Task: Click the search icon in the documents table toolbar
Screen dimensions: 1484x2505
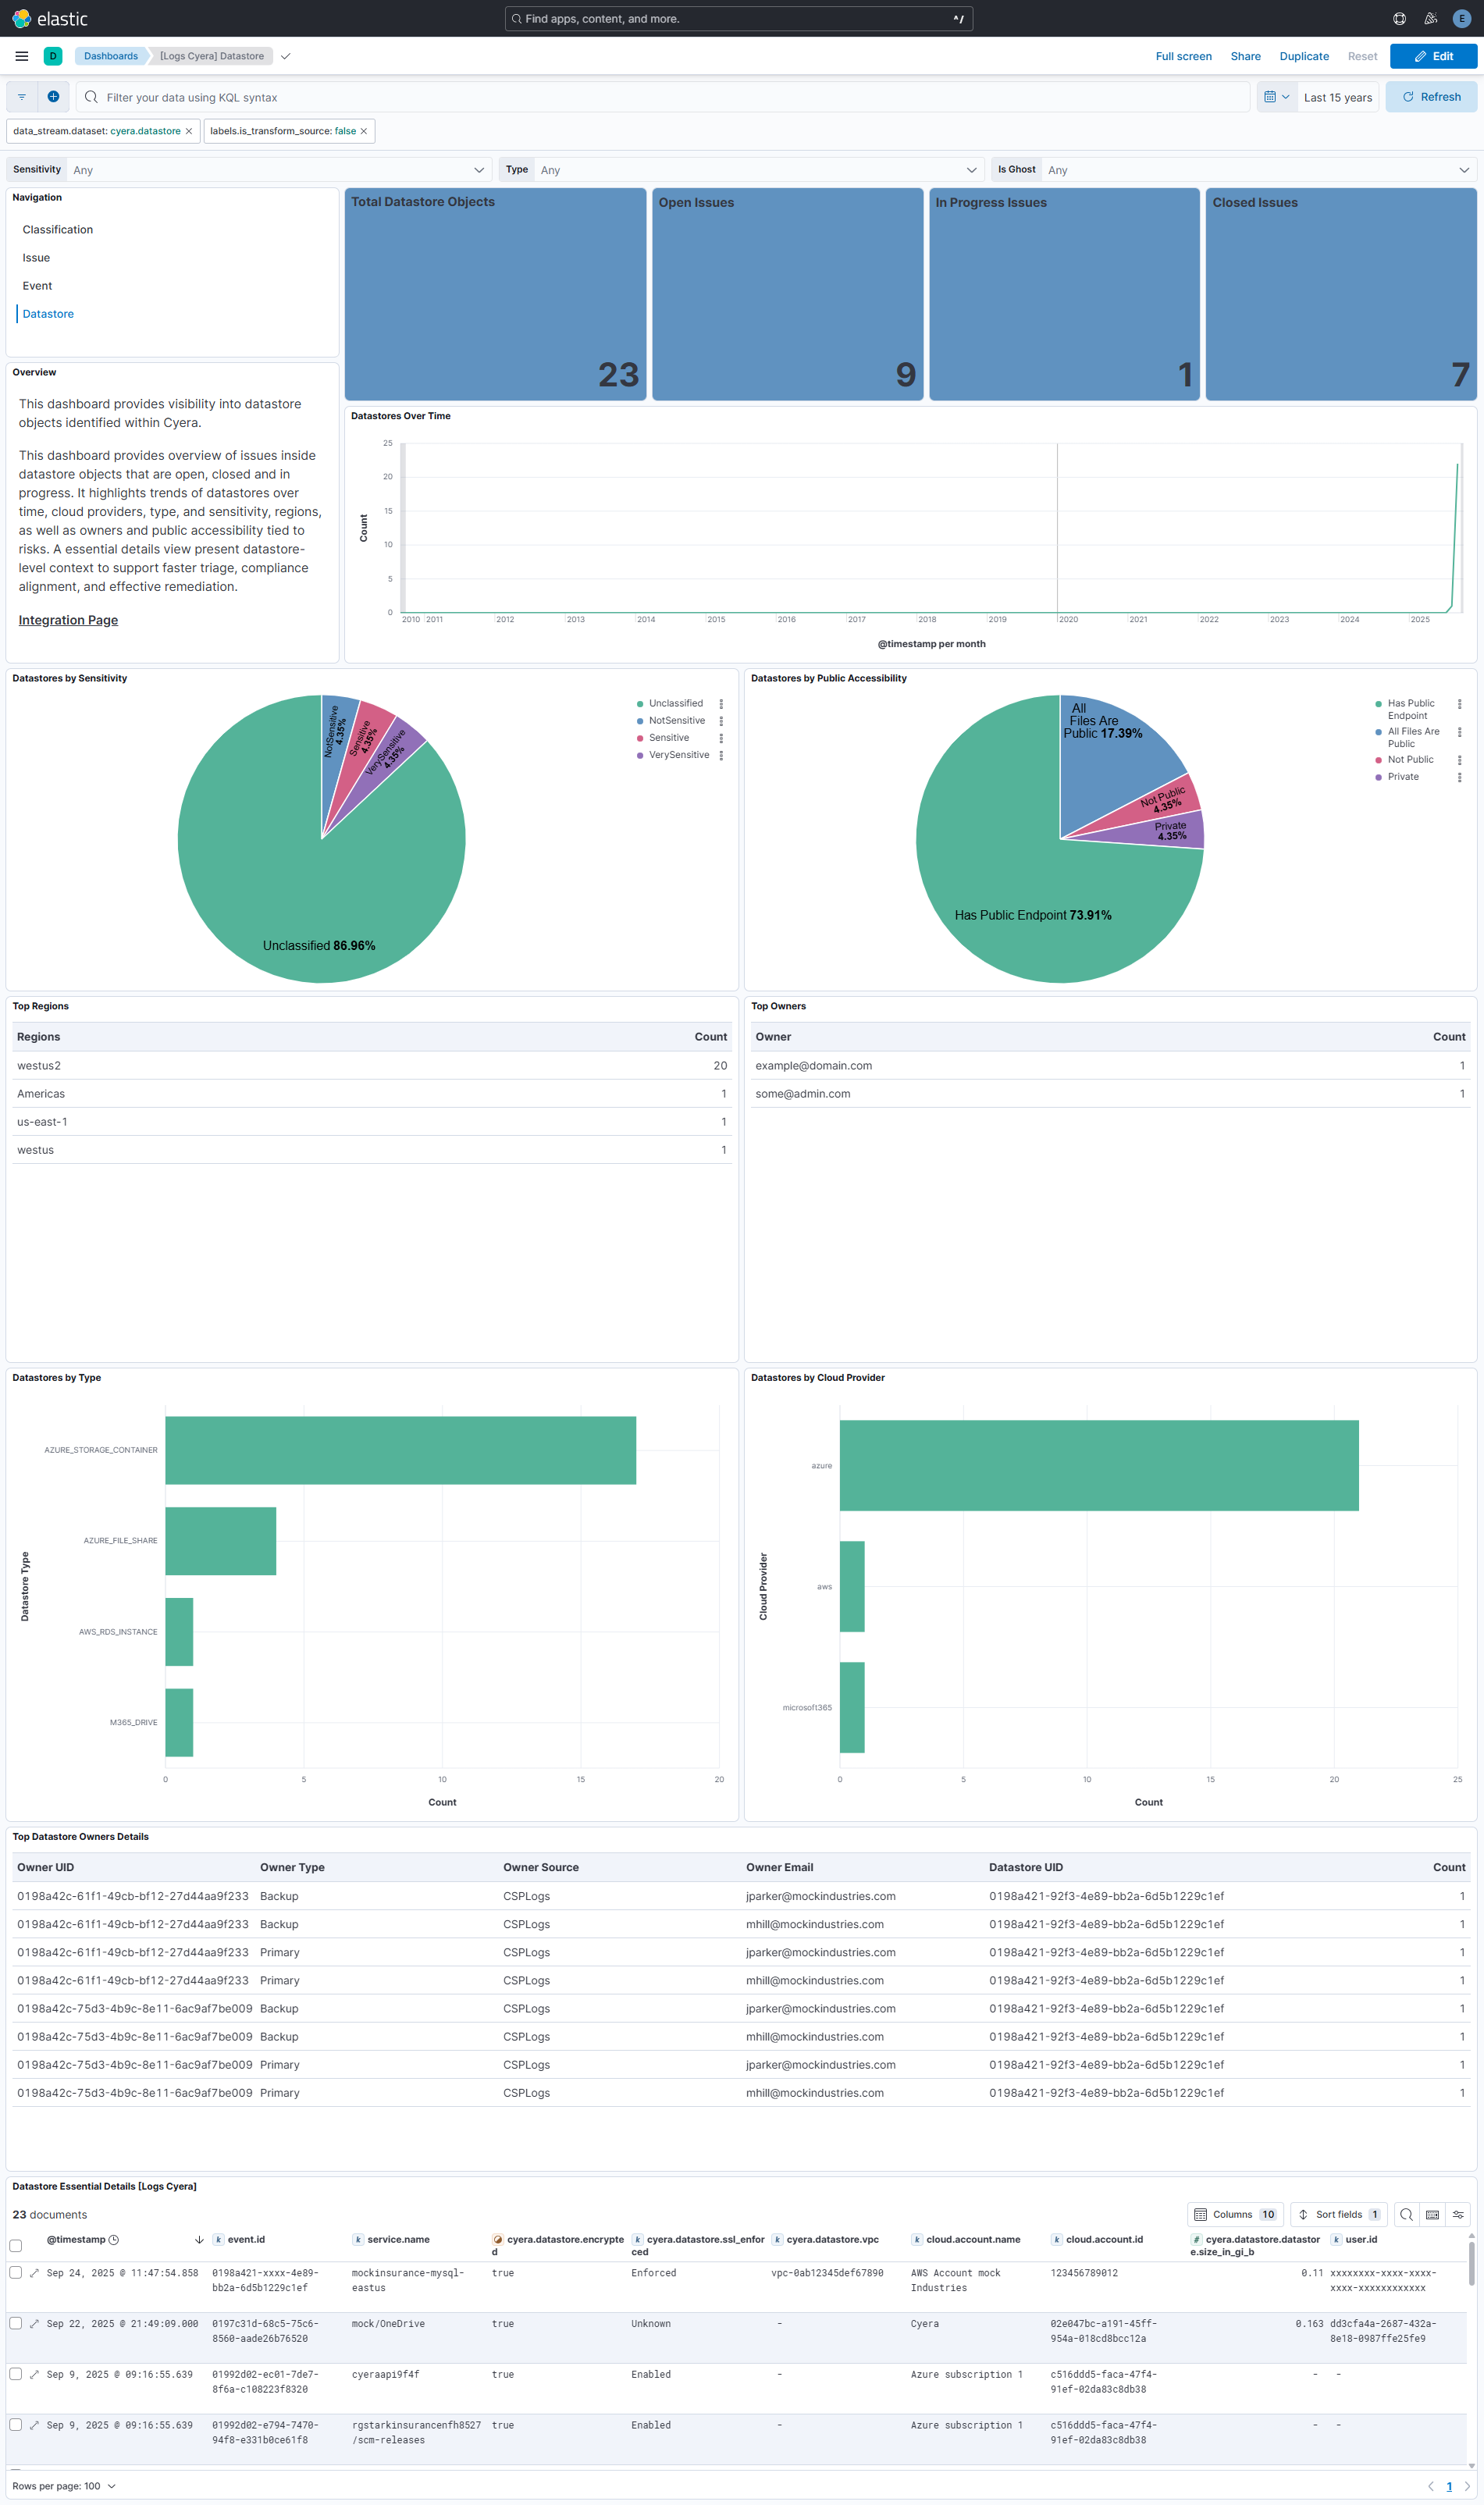Action: (1406, 2213)
